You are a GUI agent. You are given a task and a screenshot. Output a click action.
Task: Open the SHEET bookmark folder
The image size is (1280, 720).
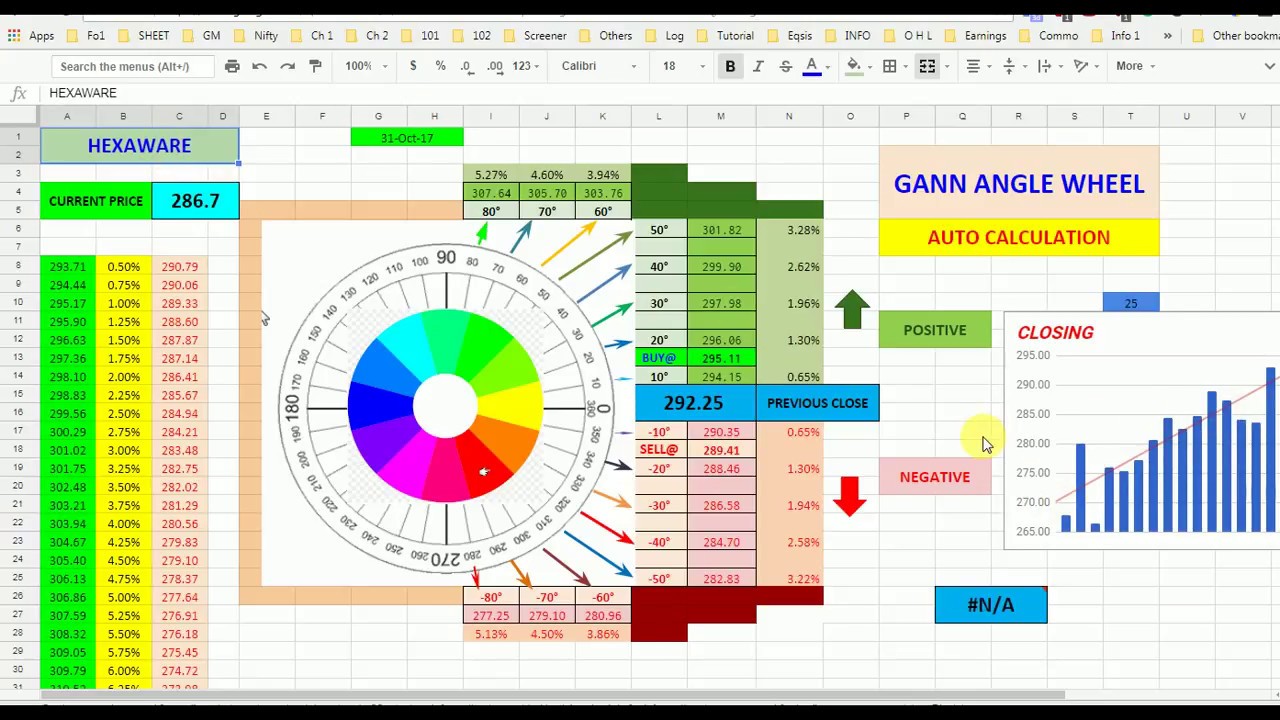click(143, 36)
